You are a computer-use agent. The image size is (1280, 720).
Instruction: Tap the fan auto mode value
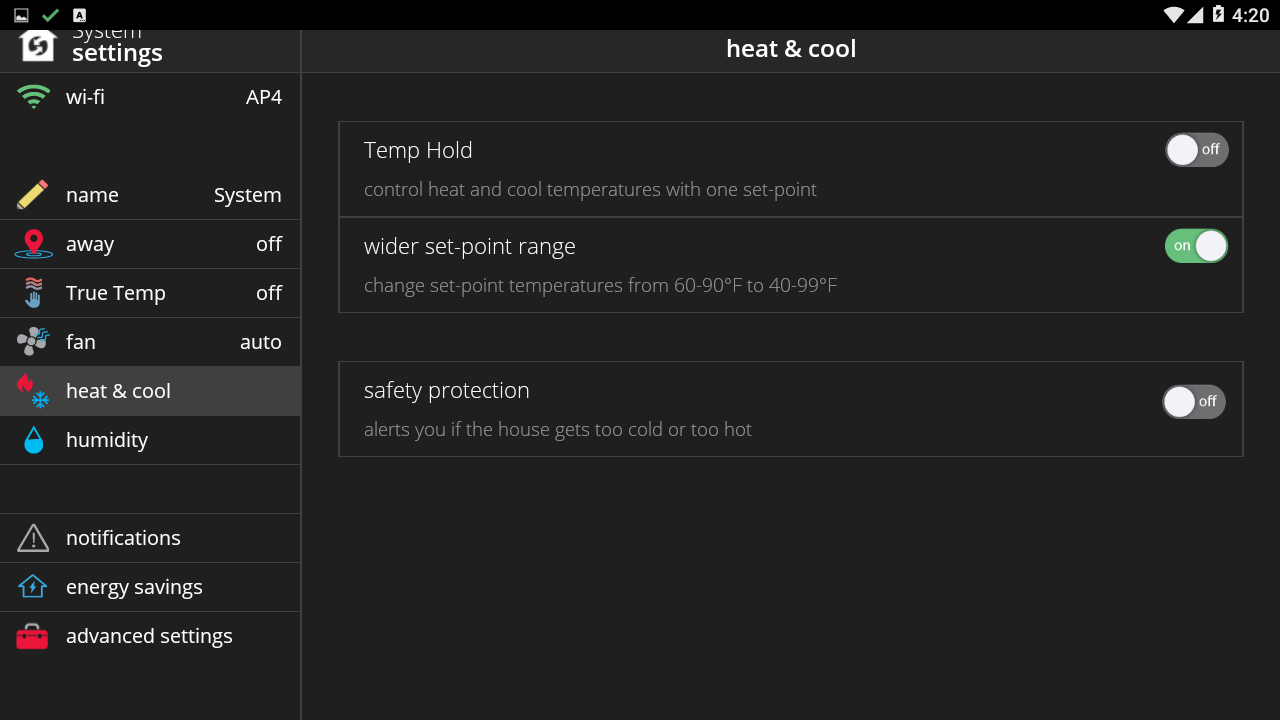[x=261, y=342]
